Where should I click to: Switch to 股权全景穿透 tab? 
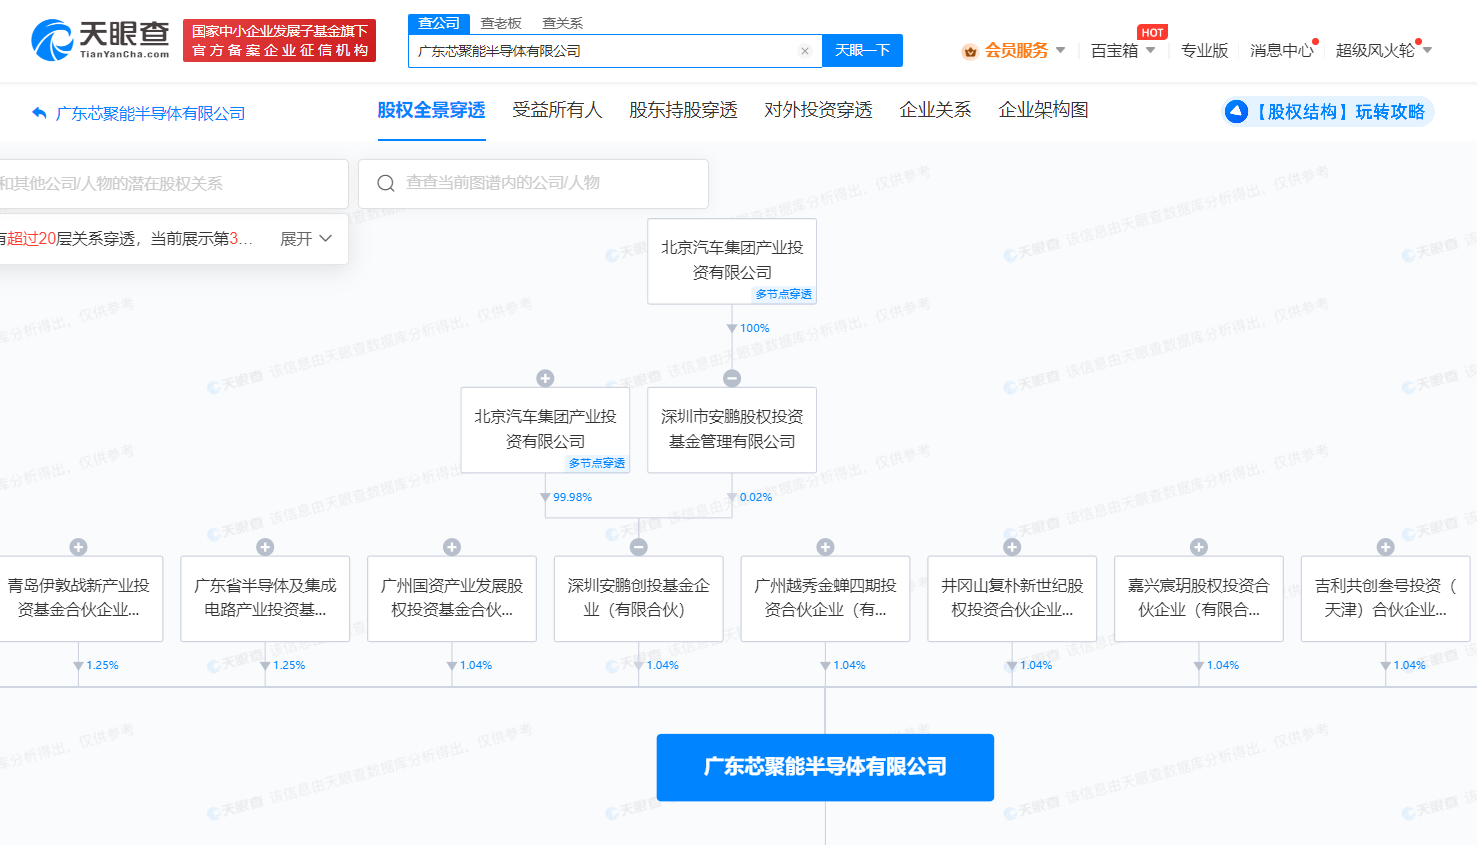431,110
